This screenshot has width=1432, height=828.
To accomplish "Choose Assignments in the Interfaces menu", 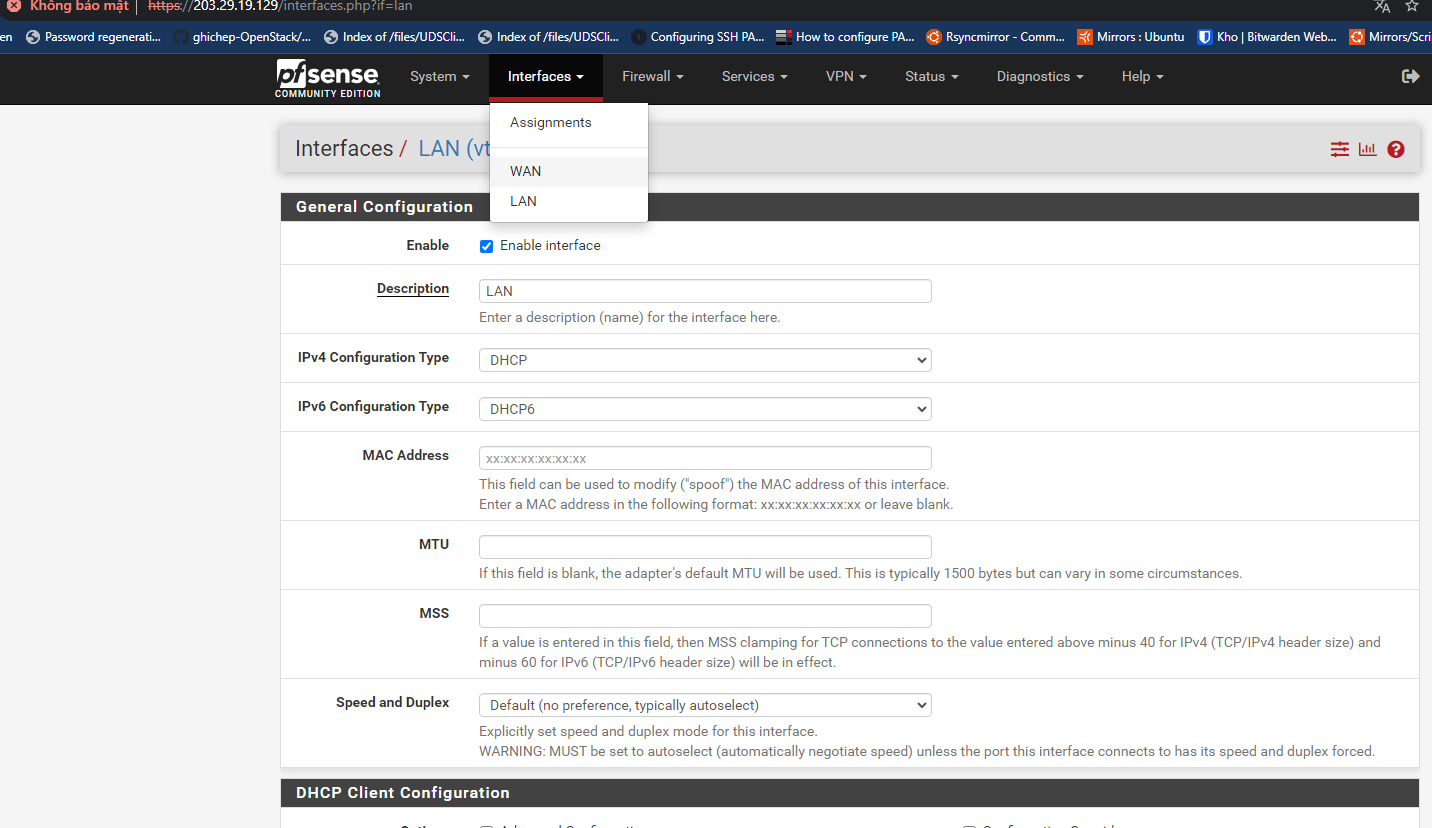I will tap(551, 122).
